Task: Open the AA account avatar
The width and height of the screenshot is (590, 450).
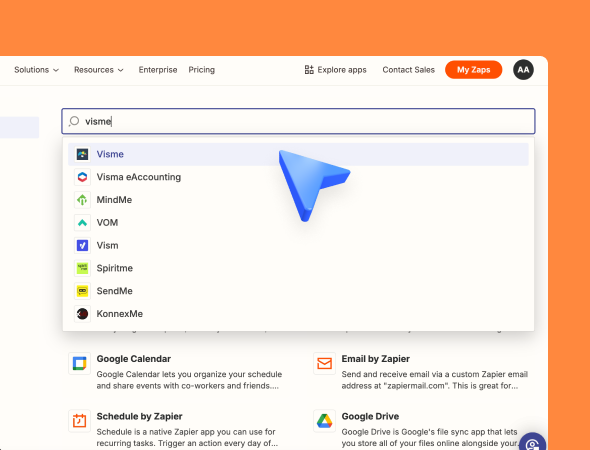Action: click(523, 70)
